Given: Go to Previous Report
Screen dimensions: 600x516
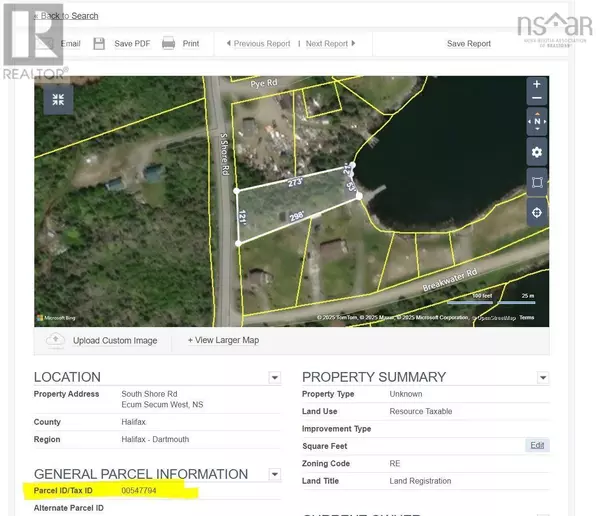Looking at the screenshot, I should pos(258,44).
